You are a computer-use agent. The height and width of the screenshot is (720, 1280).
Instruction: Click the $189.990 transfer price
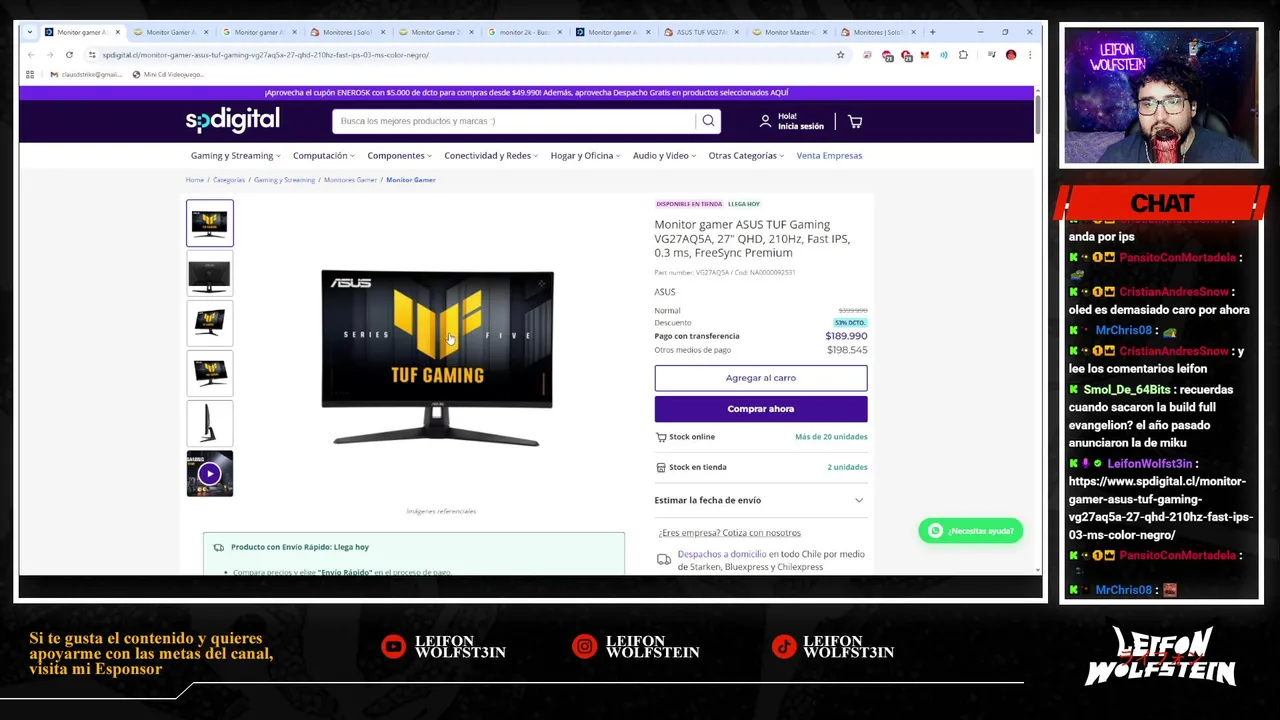point(846,336)
